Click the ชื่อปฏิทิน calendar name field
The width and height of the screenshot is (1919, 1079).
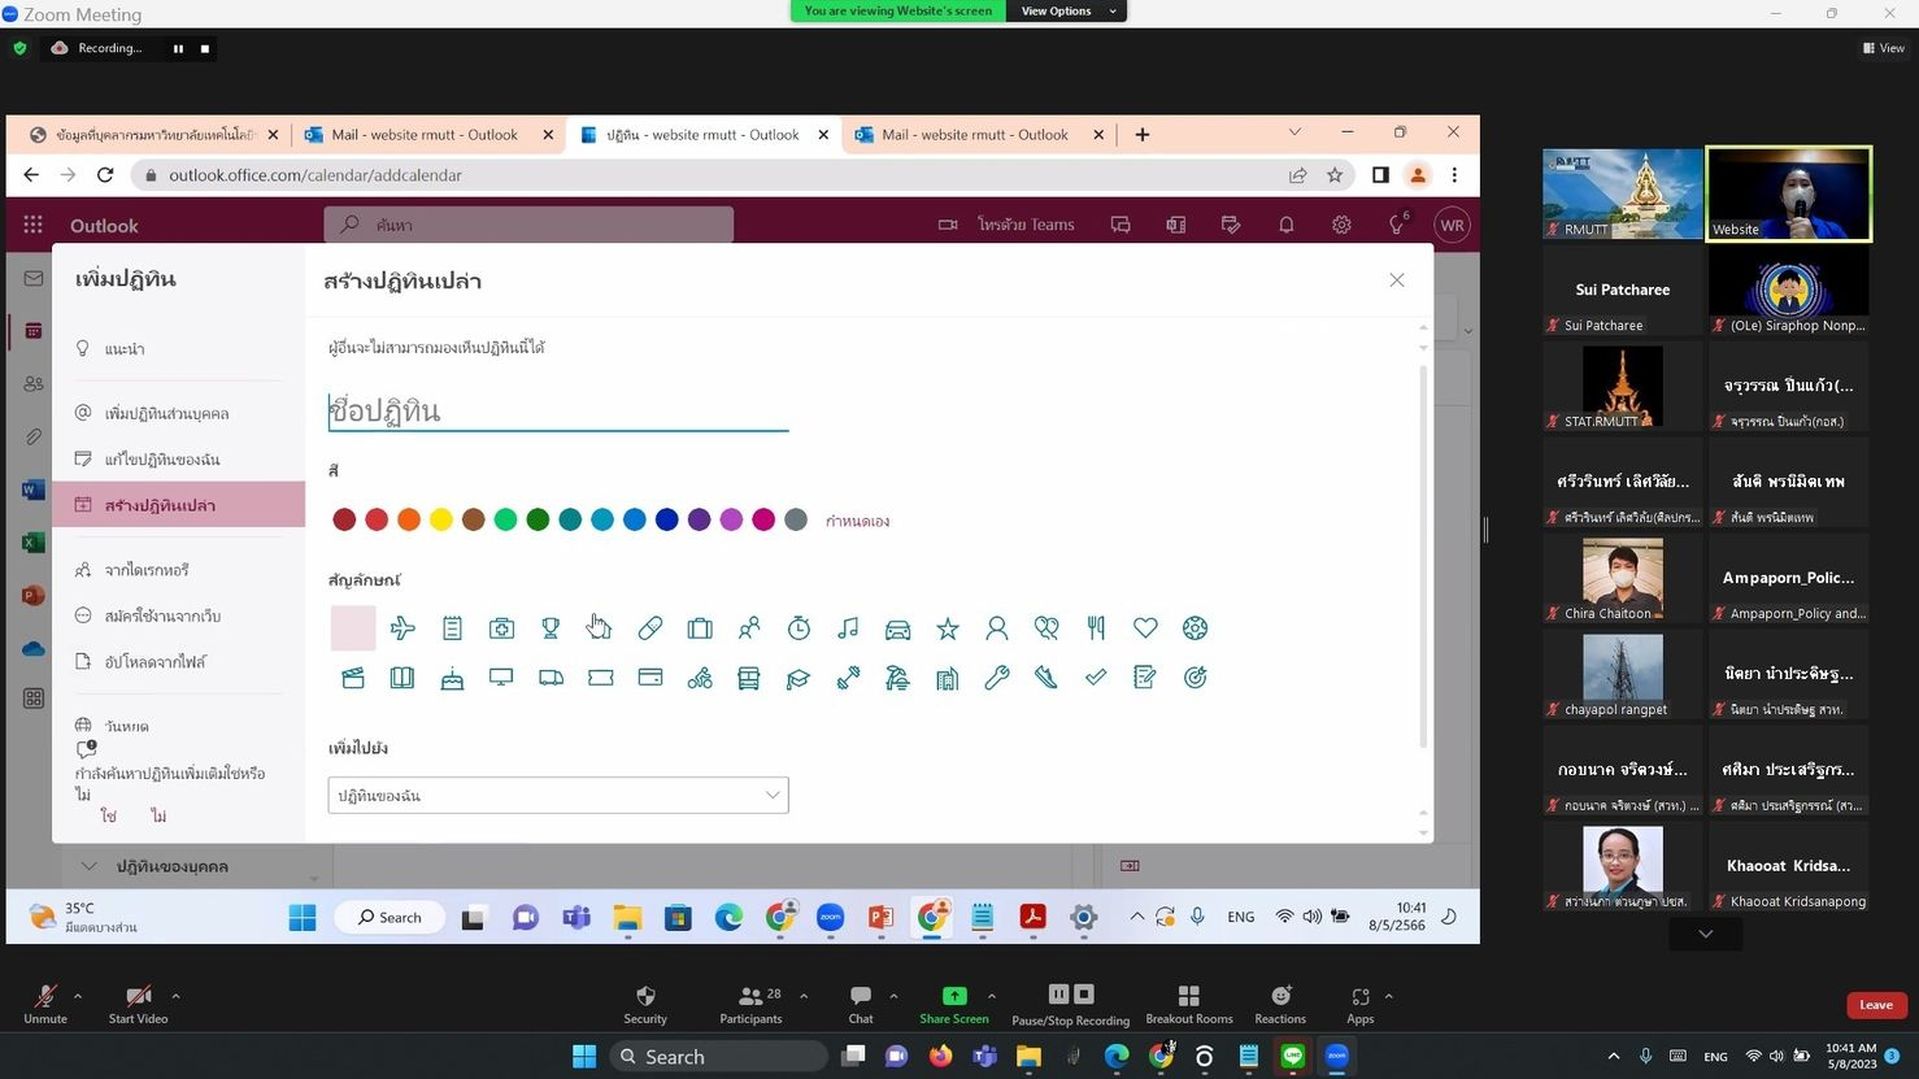click(x=558, y=410)
